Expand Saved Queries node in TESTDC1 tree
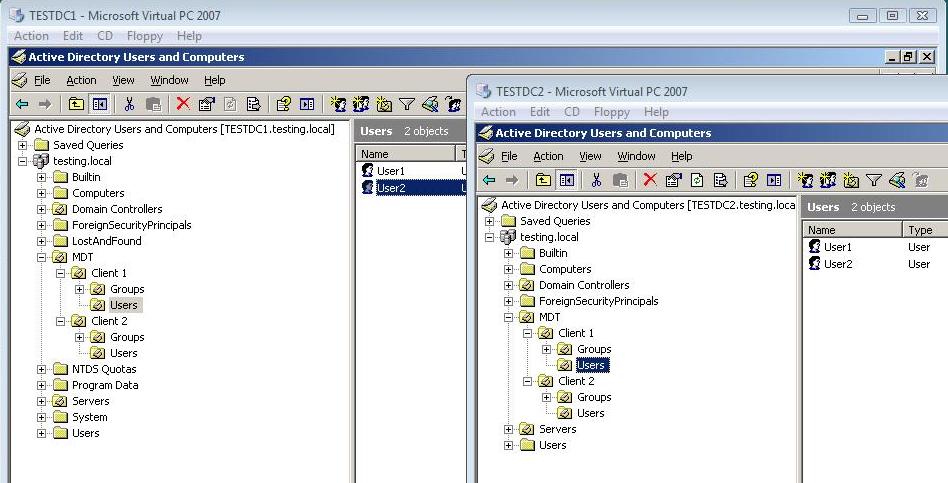The height and width of the screenshot is (483, 948). click(x=22, y=145)
